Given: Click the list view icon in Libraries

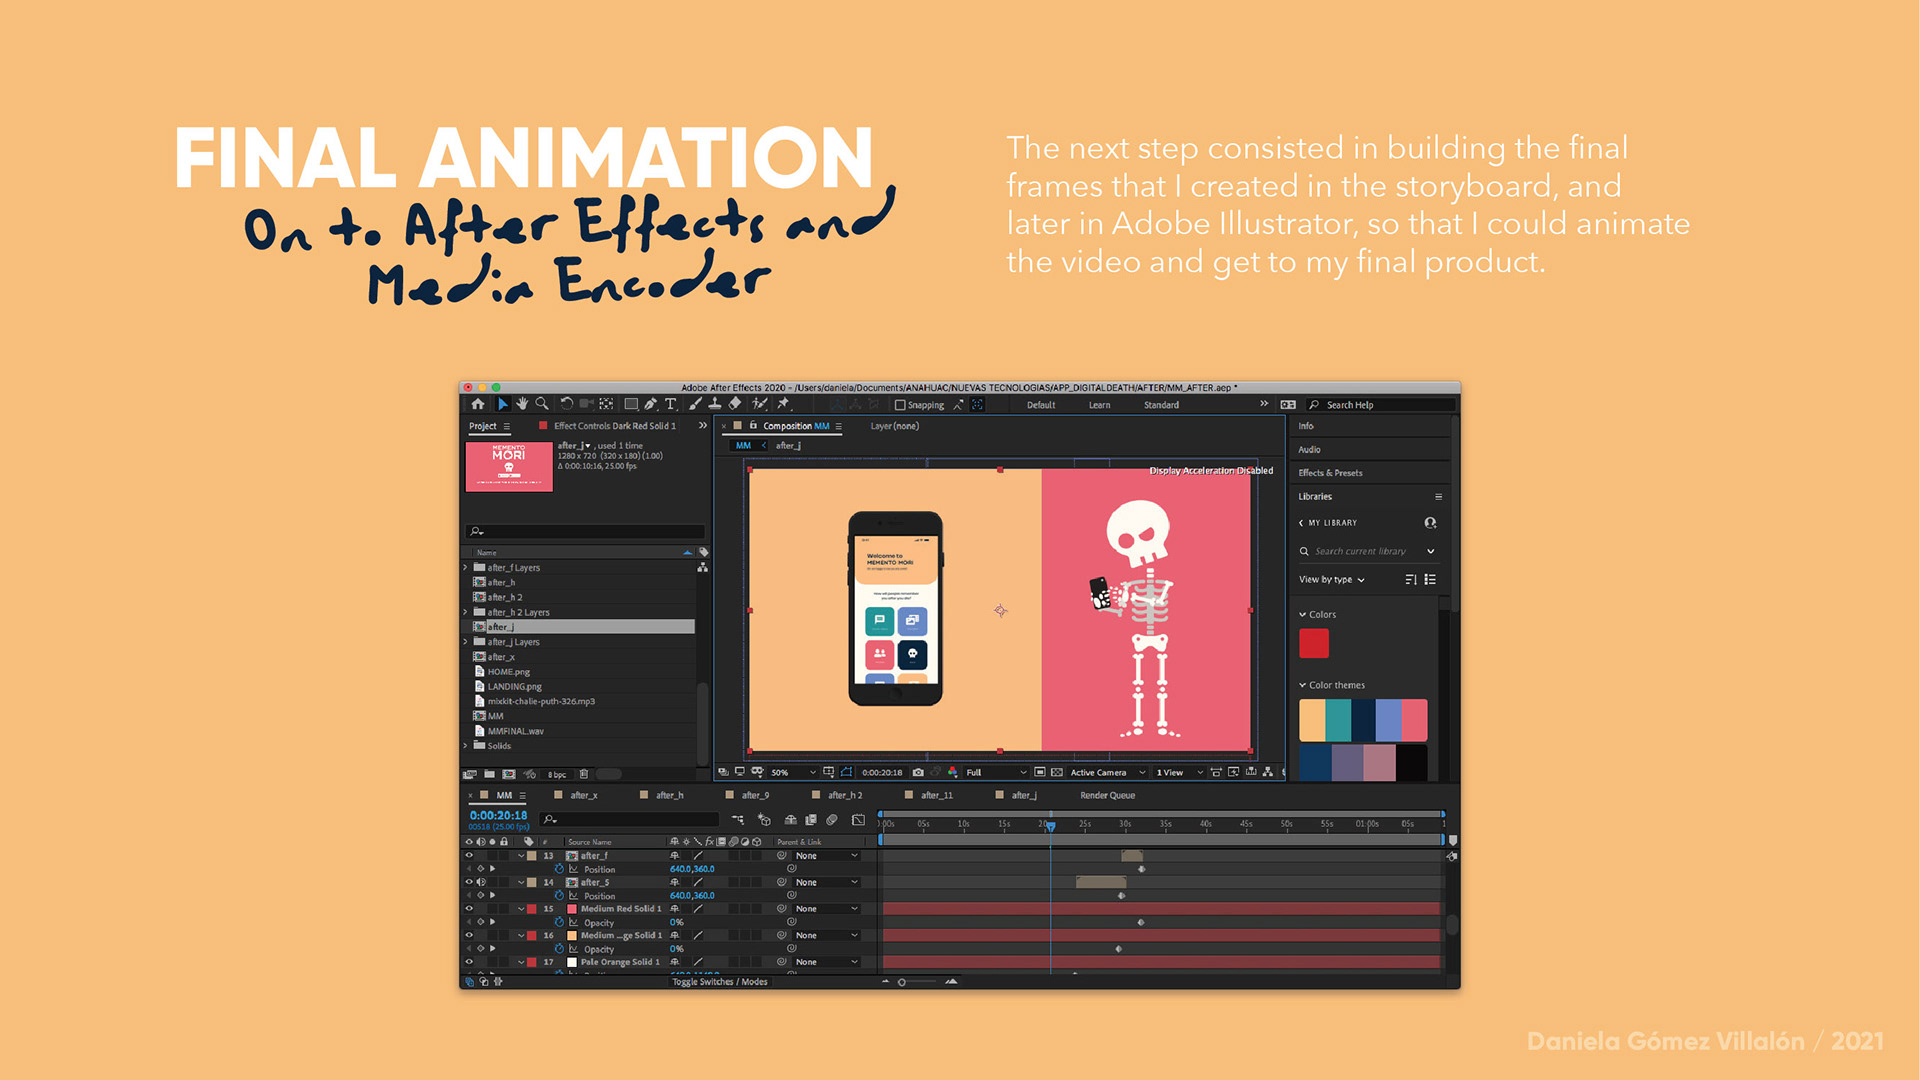Looking at the screenshot, I should [1430, 579].
